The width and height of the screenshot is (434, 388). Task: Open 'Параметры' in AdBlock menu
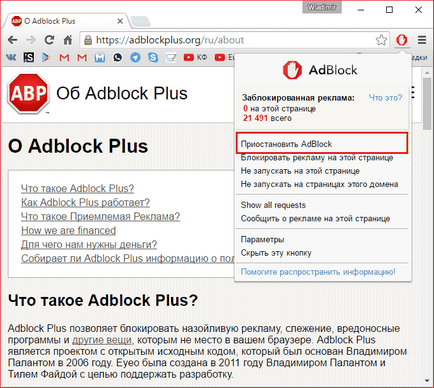pyautogui.click(x=263, y=239)
